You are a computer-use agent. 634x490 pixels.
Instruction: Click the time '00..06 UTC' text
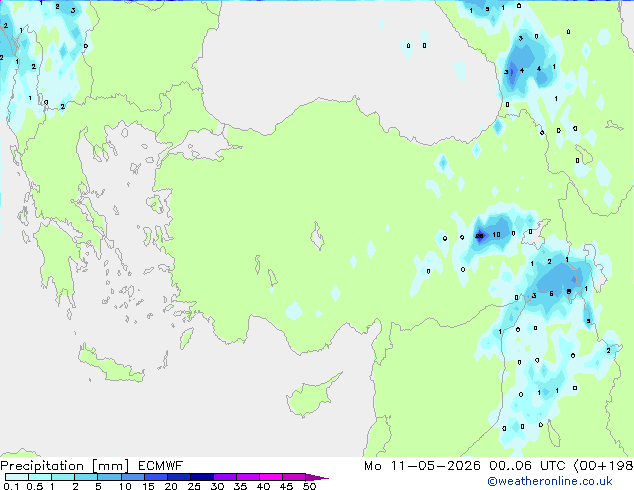527,466
